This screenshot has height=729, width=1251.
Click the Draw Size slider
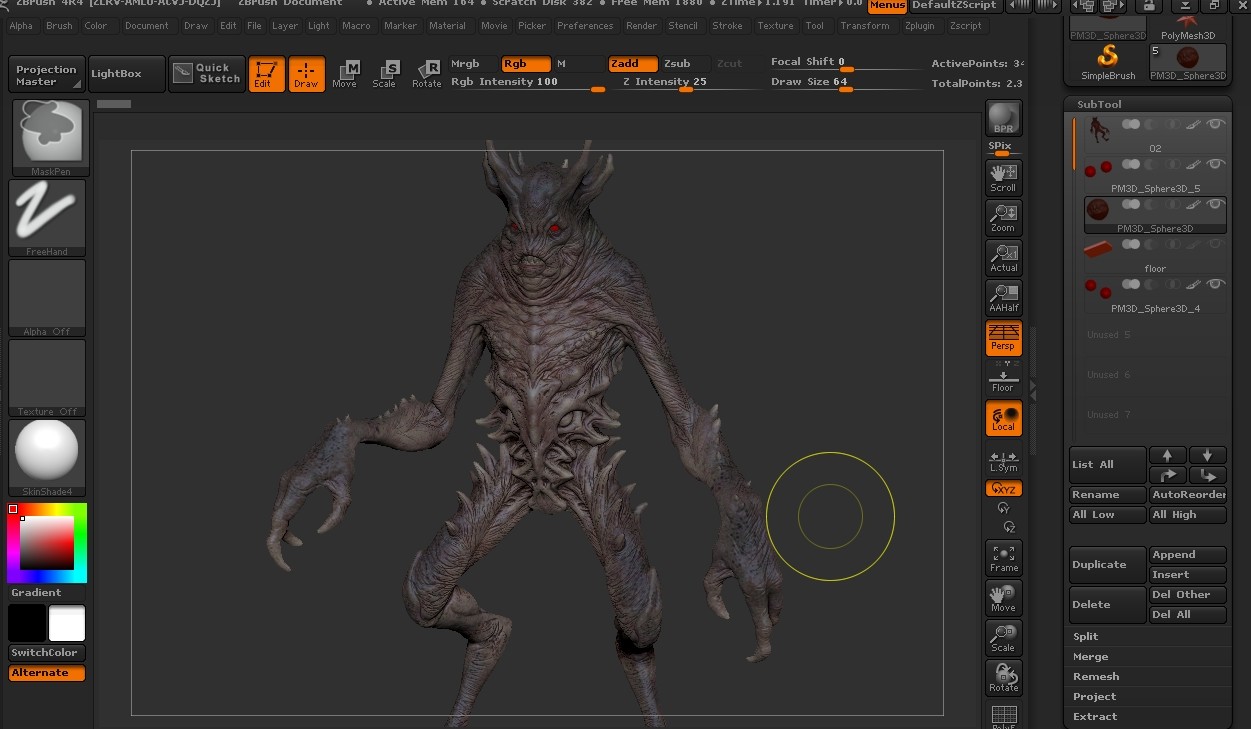coord(845,83)
